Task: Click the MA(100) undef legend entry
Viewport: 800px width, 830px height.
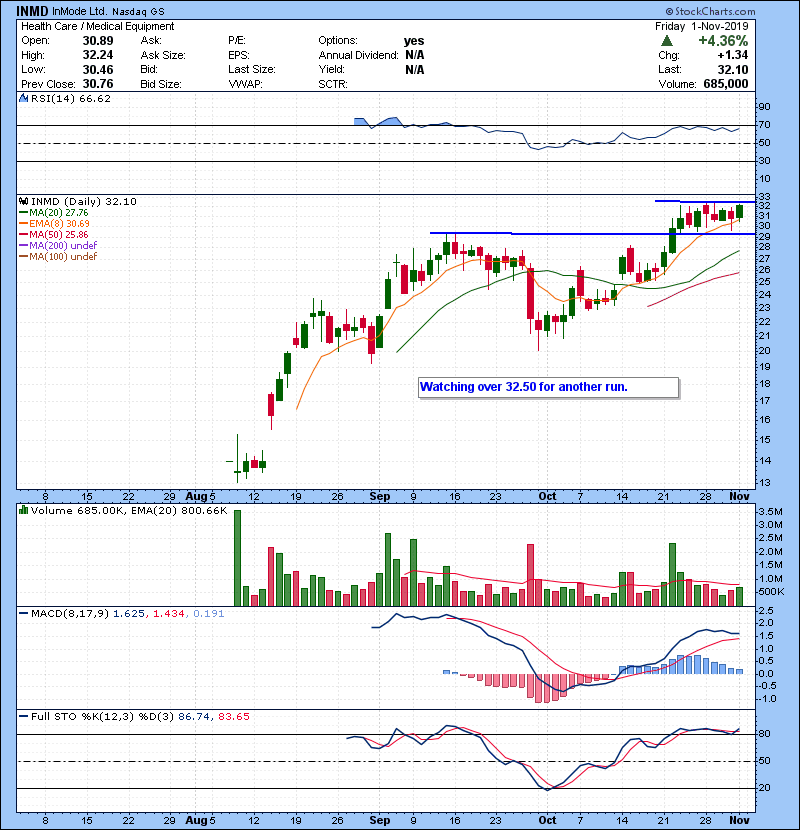Action: (x=58, y=256)
